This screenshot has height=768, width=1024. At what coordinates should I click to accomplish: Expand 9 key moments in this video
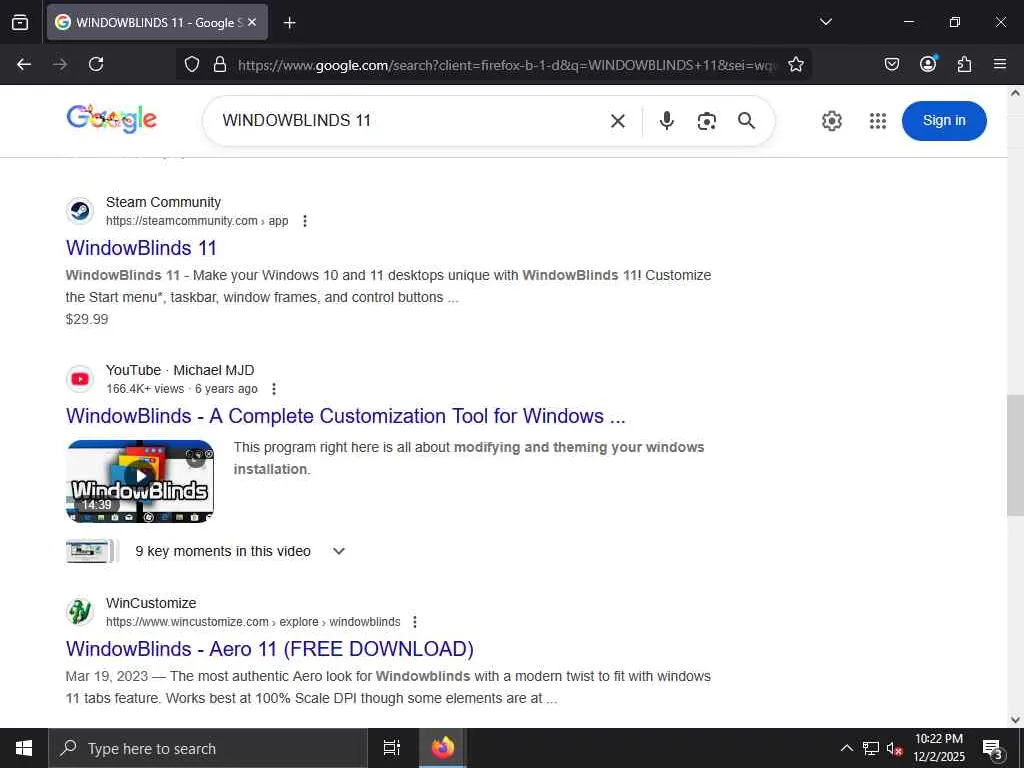coord(338,551)
